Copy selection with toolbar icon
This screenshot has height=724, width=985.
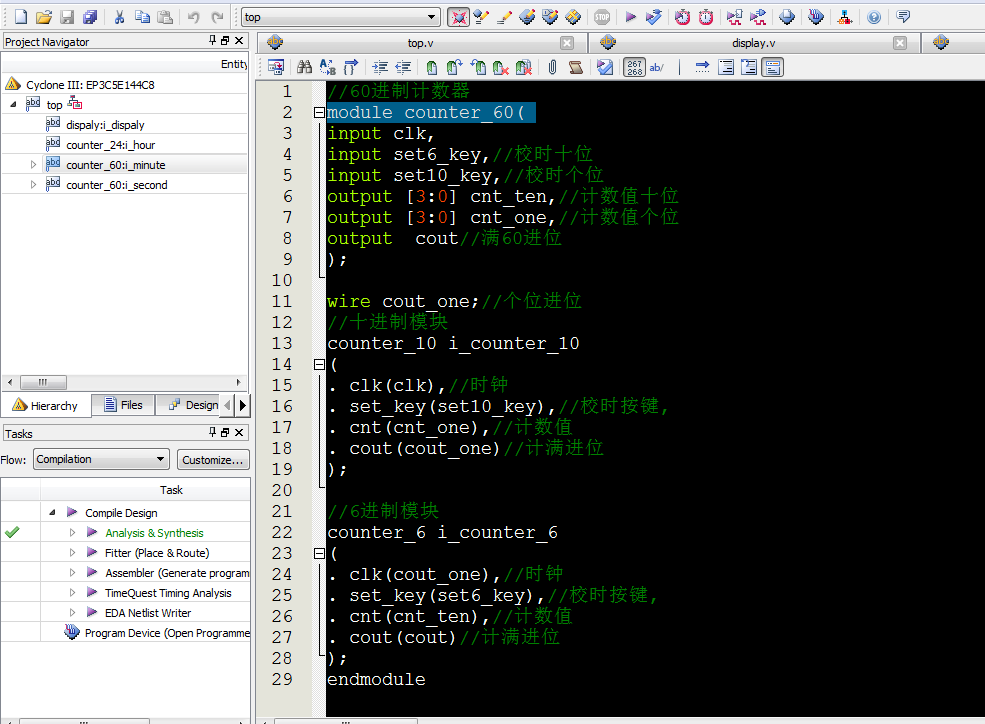point(143,17)
